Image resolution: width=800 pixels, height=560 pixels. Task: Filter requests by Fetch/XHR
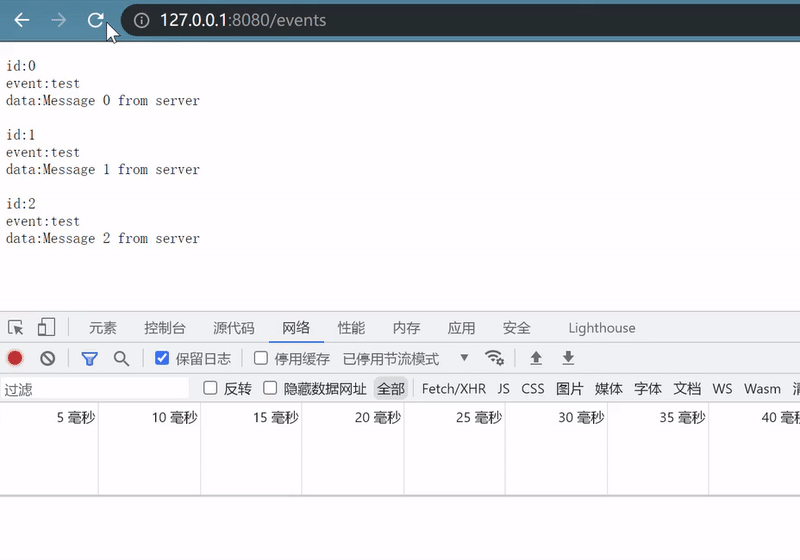tap(454, 389)
